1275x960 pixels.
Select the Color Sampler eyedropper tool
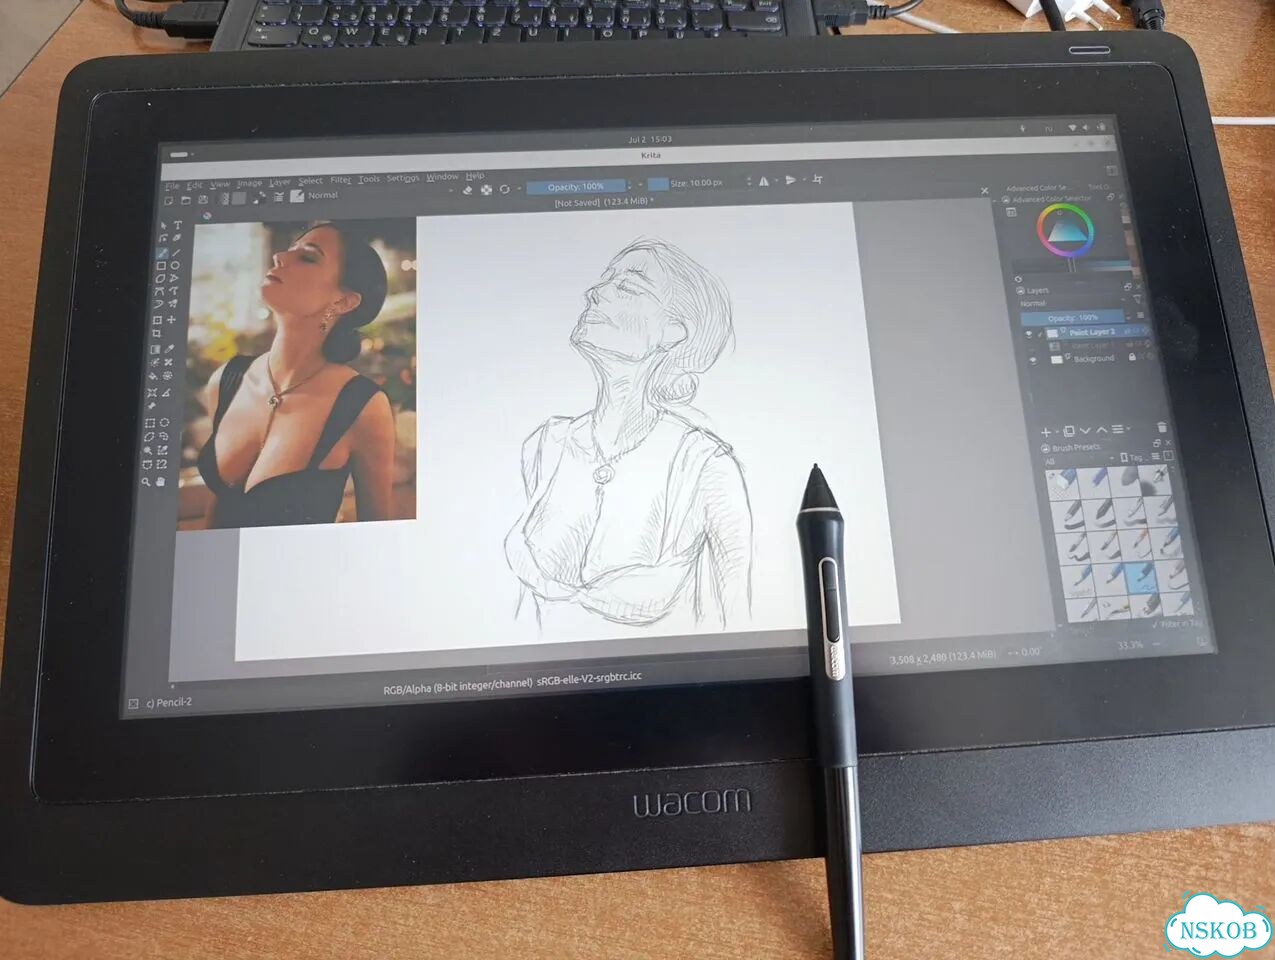coord(169,348)
